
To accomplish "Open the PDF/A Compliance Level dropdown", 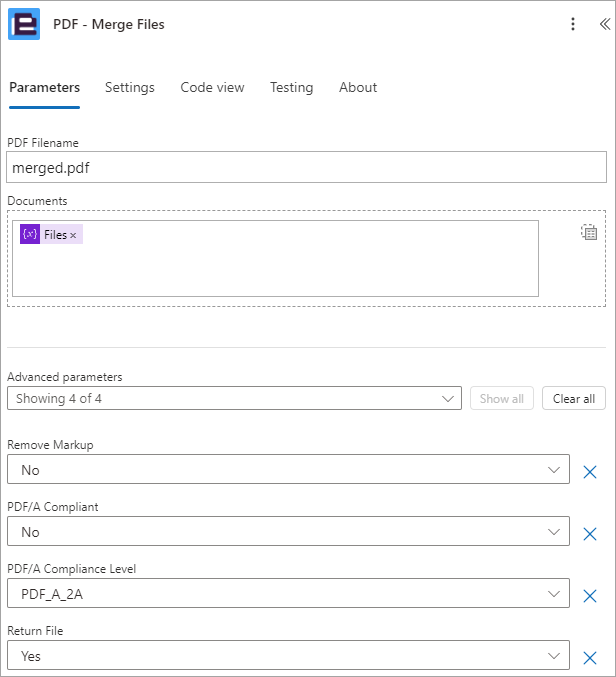I will tap(288, 593).
